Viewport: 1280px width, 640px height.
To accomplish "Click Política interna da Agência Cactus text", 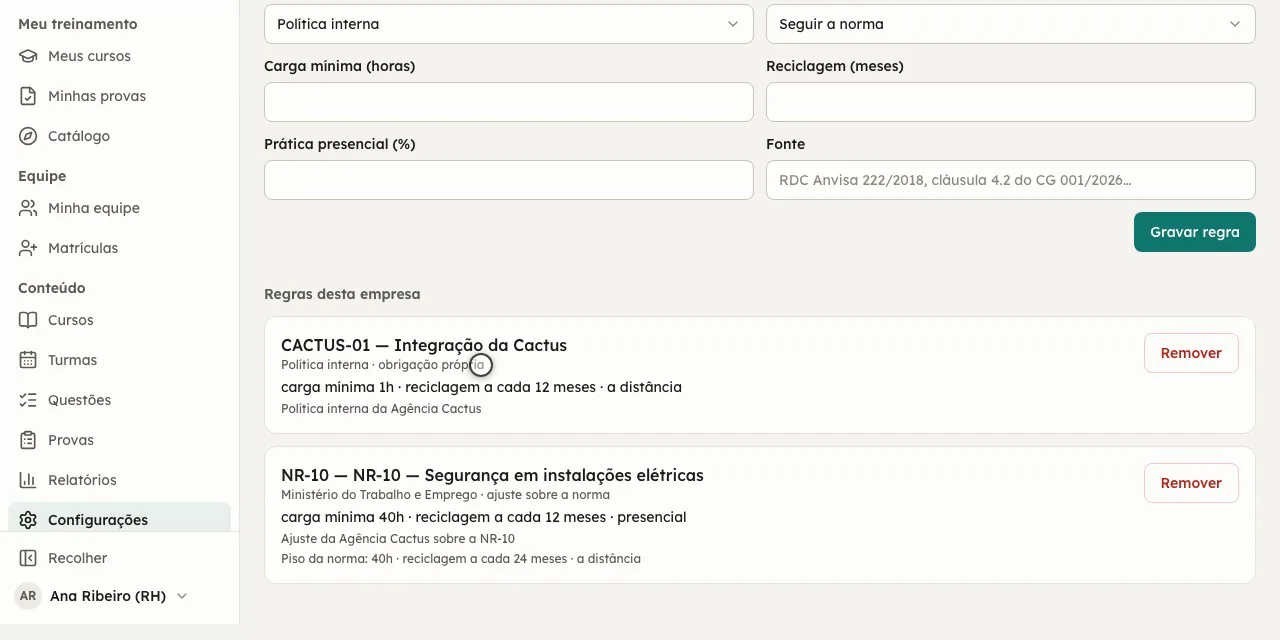I will [381, 409].
